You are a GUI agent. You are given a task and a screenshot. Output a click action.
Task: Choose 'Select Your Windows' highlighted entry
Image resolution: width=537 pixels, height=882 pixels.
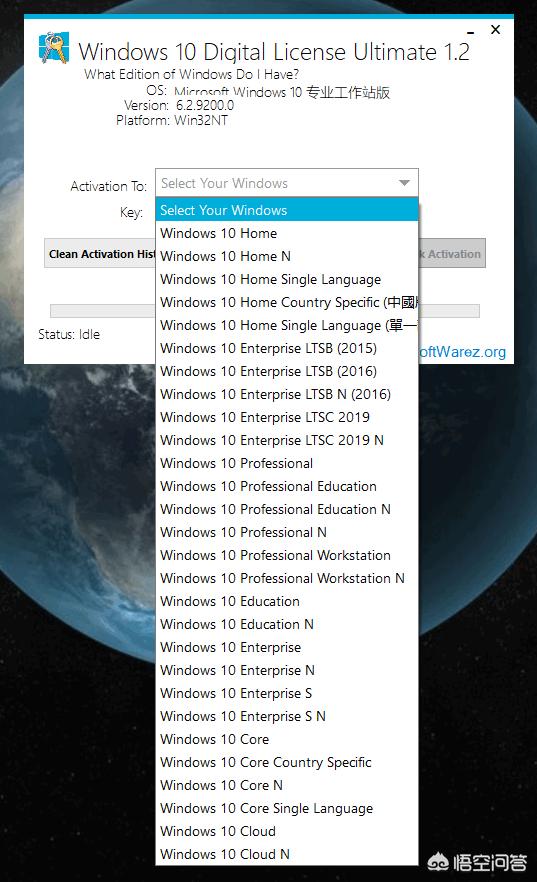(x=287, y=210)
